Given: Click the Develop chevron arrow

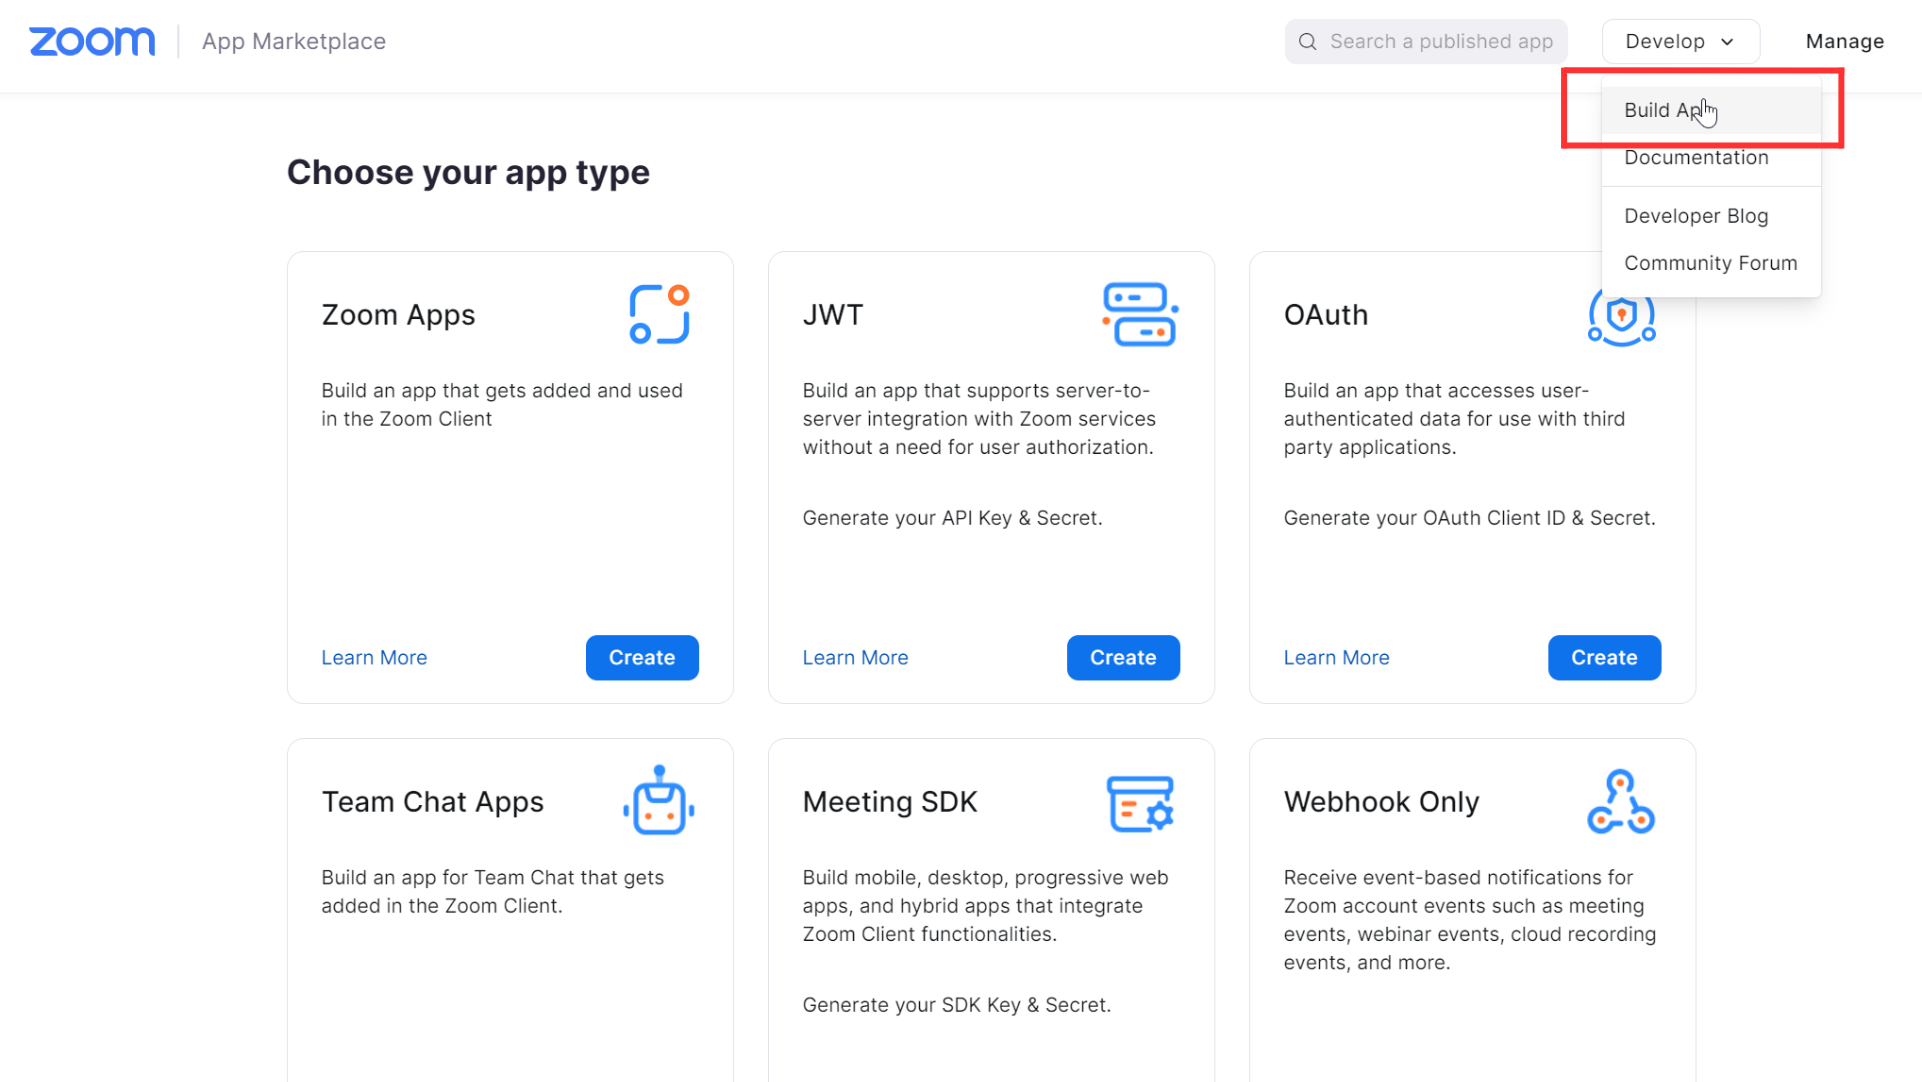Looking at the screenshot, I should pyautogui.click(x=1727, y=42).
